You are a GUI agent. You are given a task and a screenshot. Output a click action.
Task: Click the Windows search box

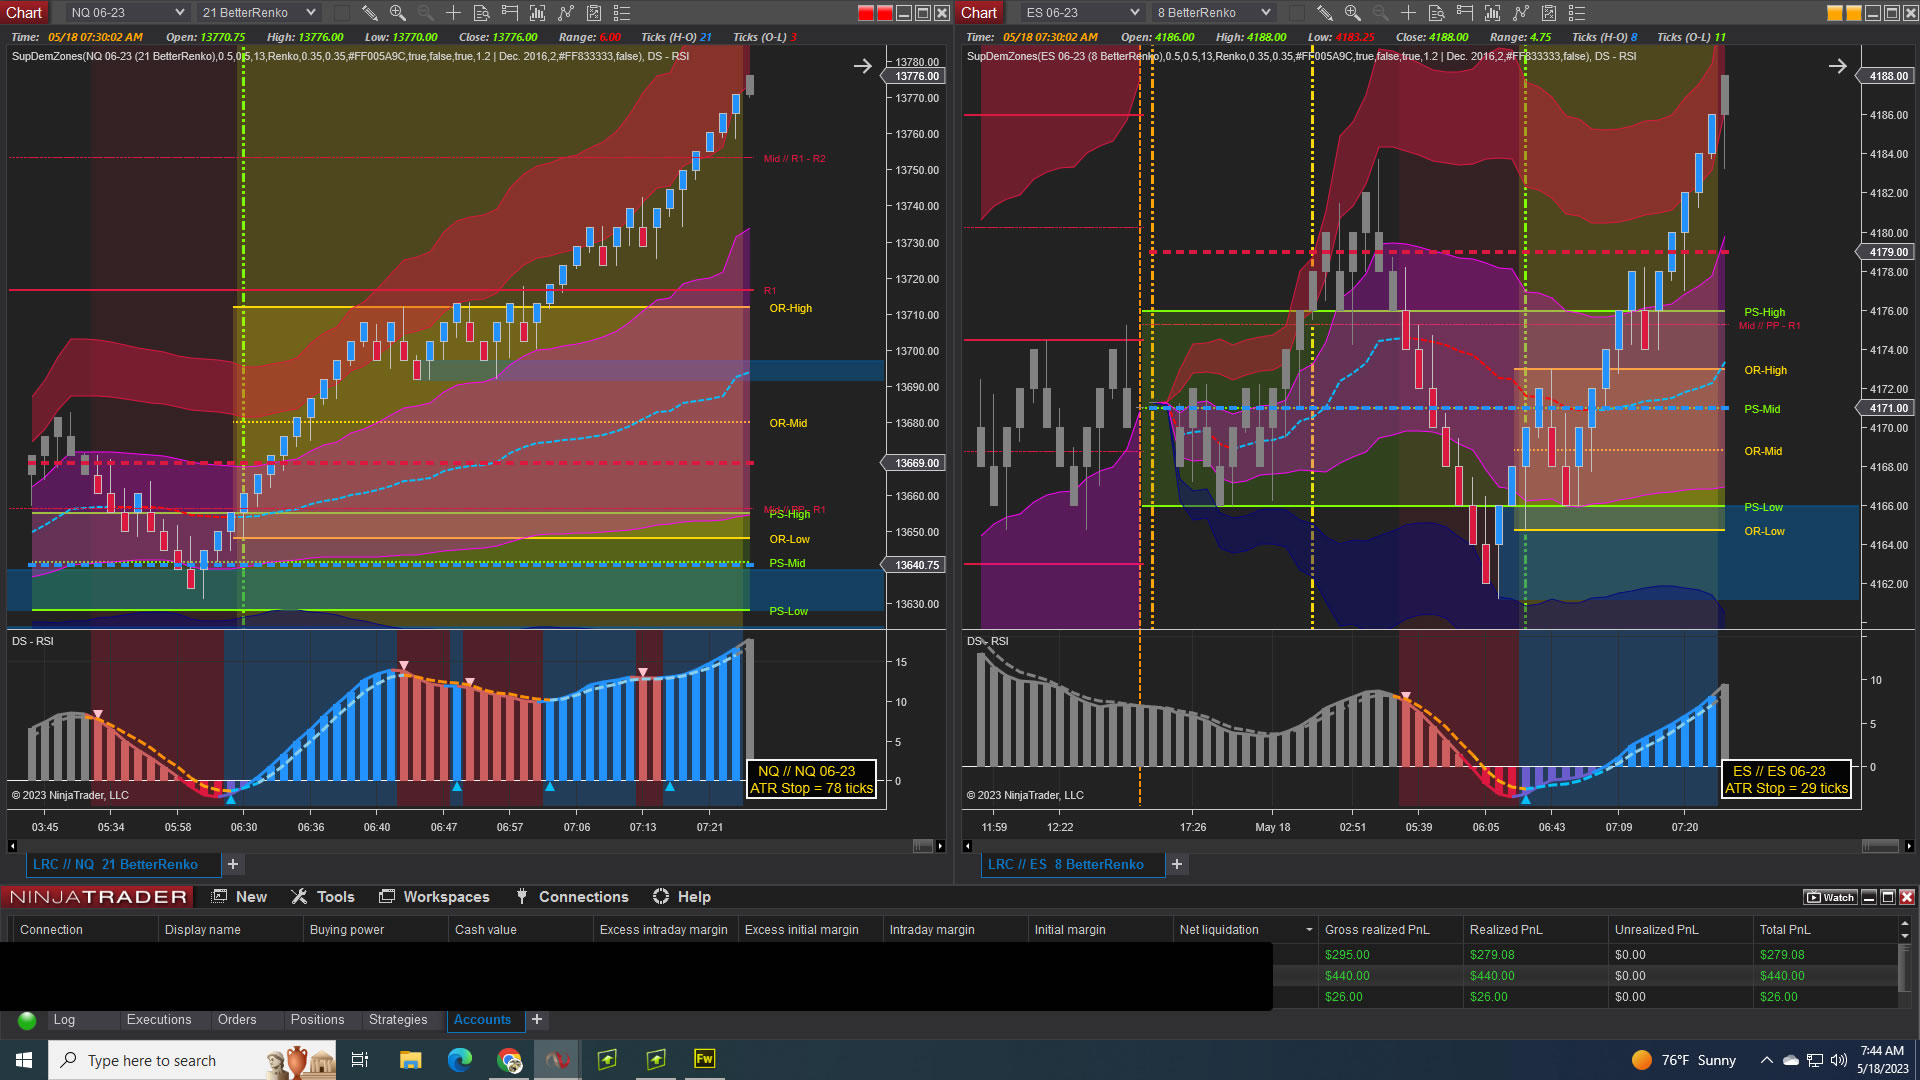(x=192, y=1060)
